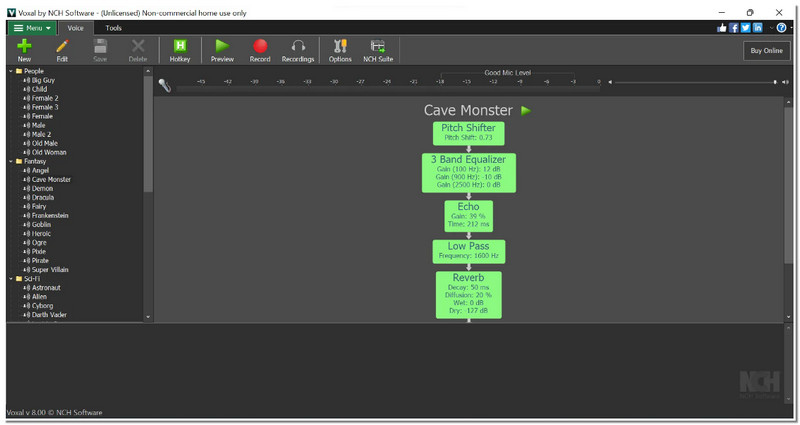Select the Old Male voice
The image size is (800, 425).
[x=44, y=143]
